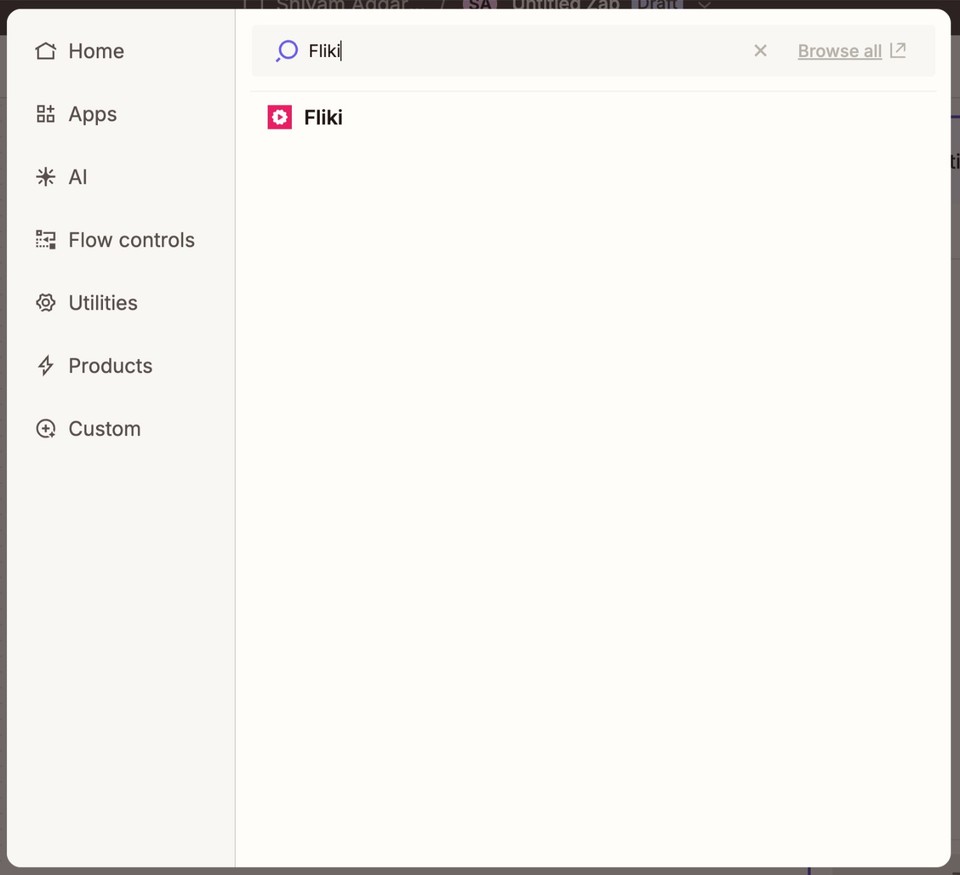
Task: Click the Apps grid icon
Action: tap(46, 114)
